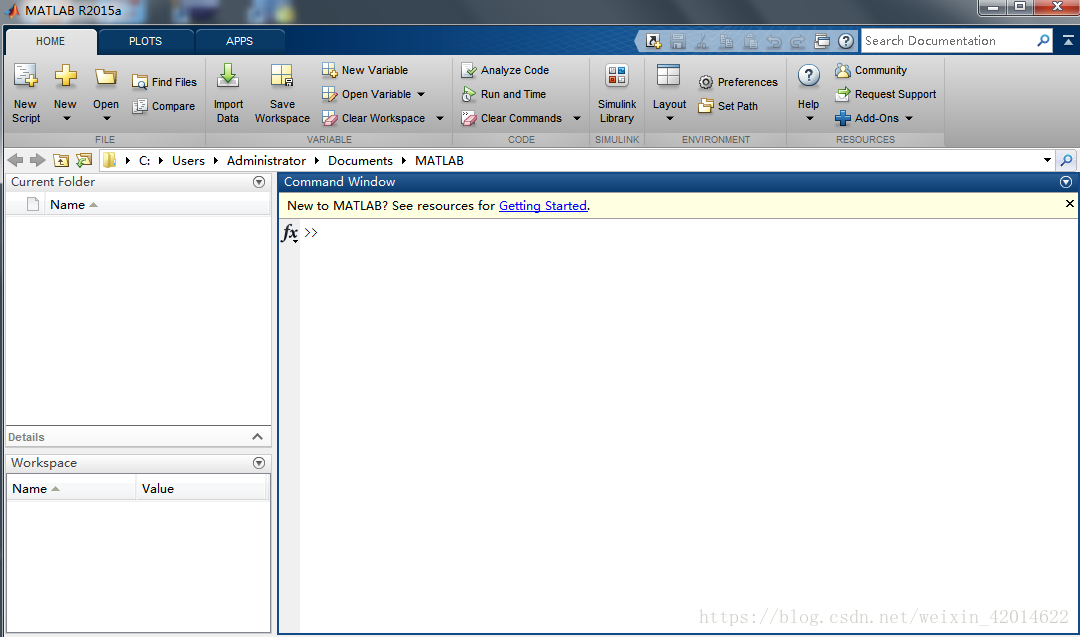Screen dimensions: 1080x637
Task: Open the Command Window actions menu
Action: [x=1066, y=182]
